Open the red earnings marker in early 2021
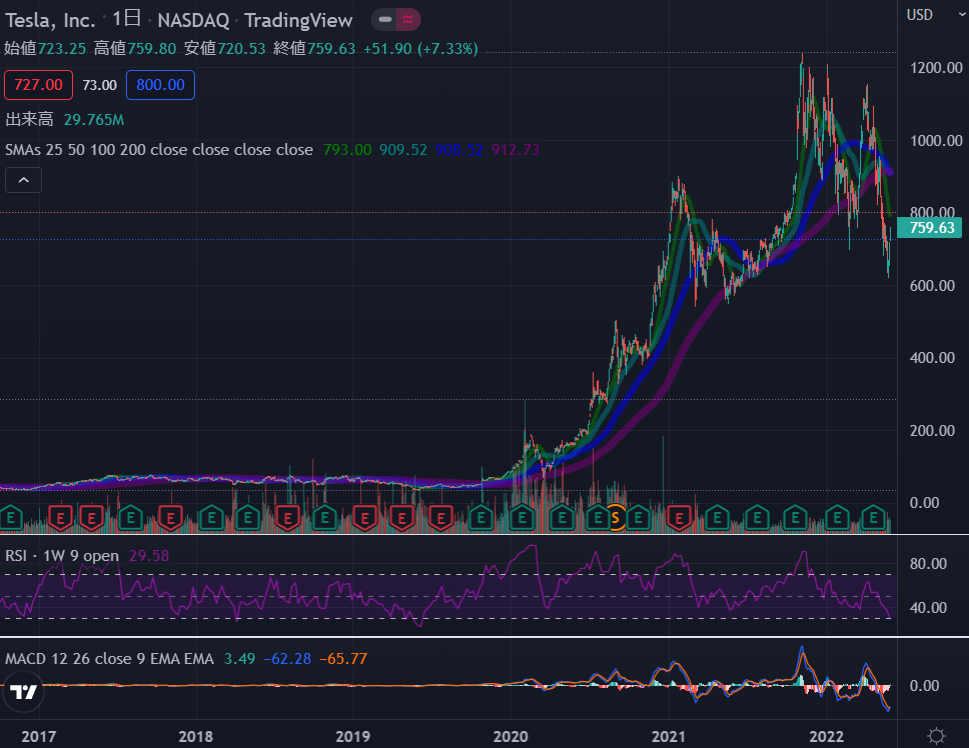 [x=679, y=517]
